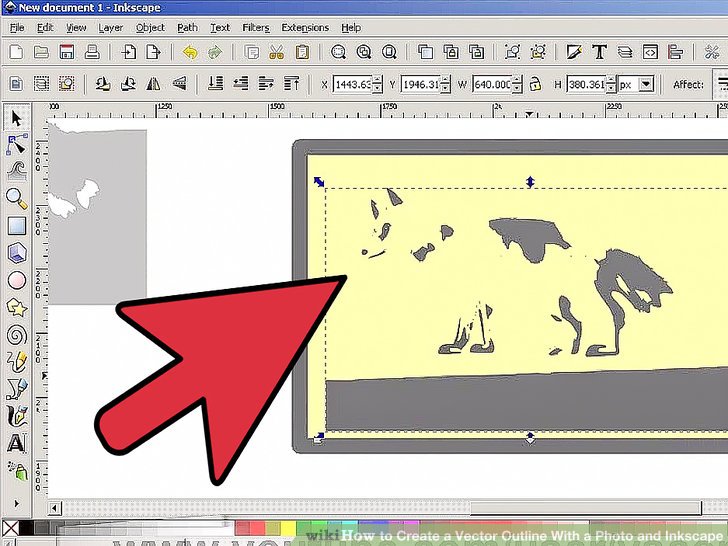728x546 pixels.
Task: Click the yellow palette swatch
Action: click(x=288, y=527)
